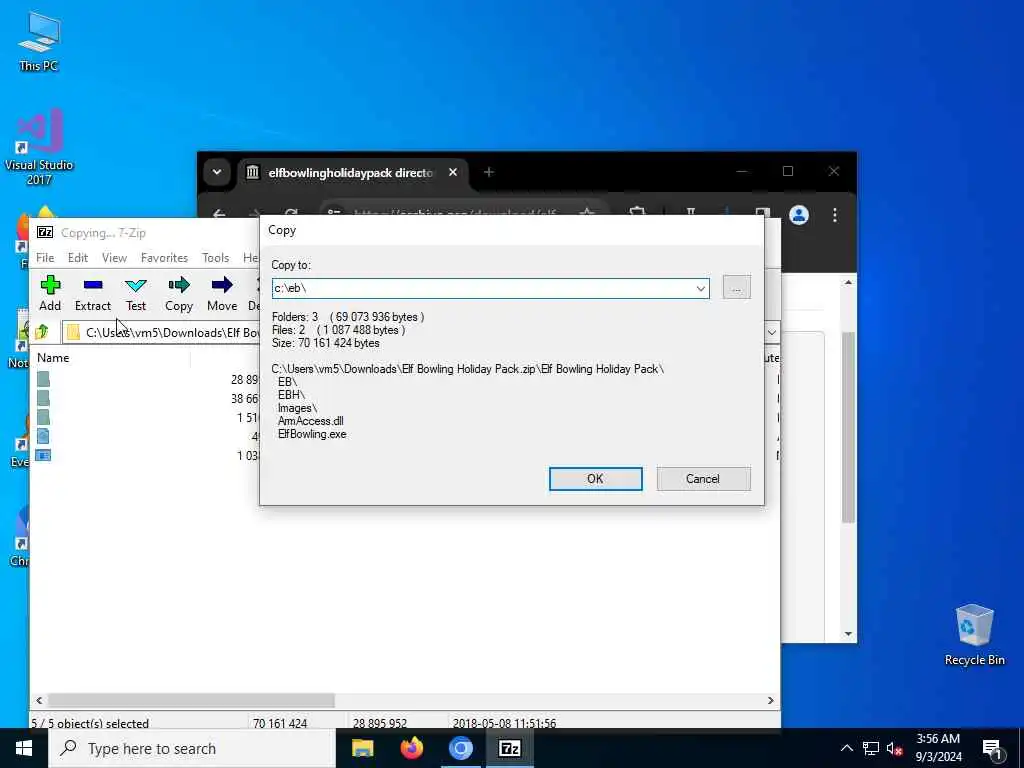Click the Add toolbar icon in 7-Zip
The width and height of the screenshot is (1024, 768).
50,293
